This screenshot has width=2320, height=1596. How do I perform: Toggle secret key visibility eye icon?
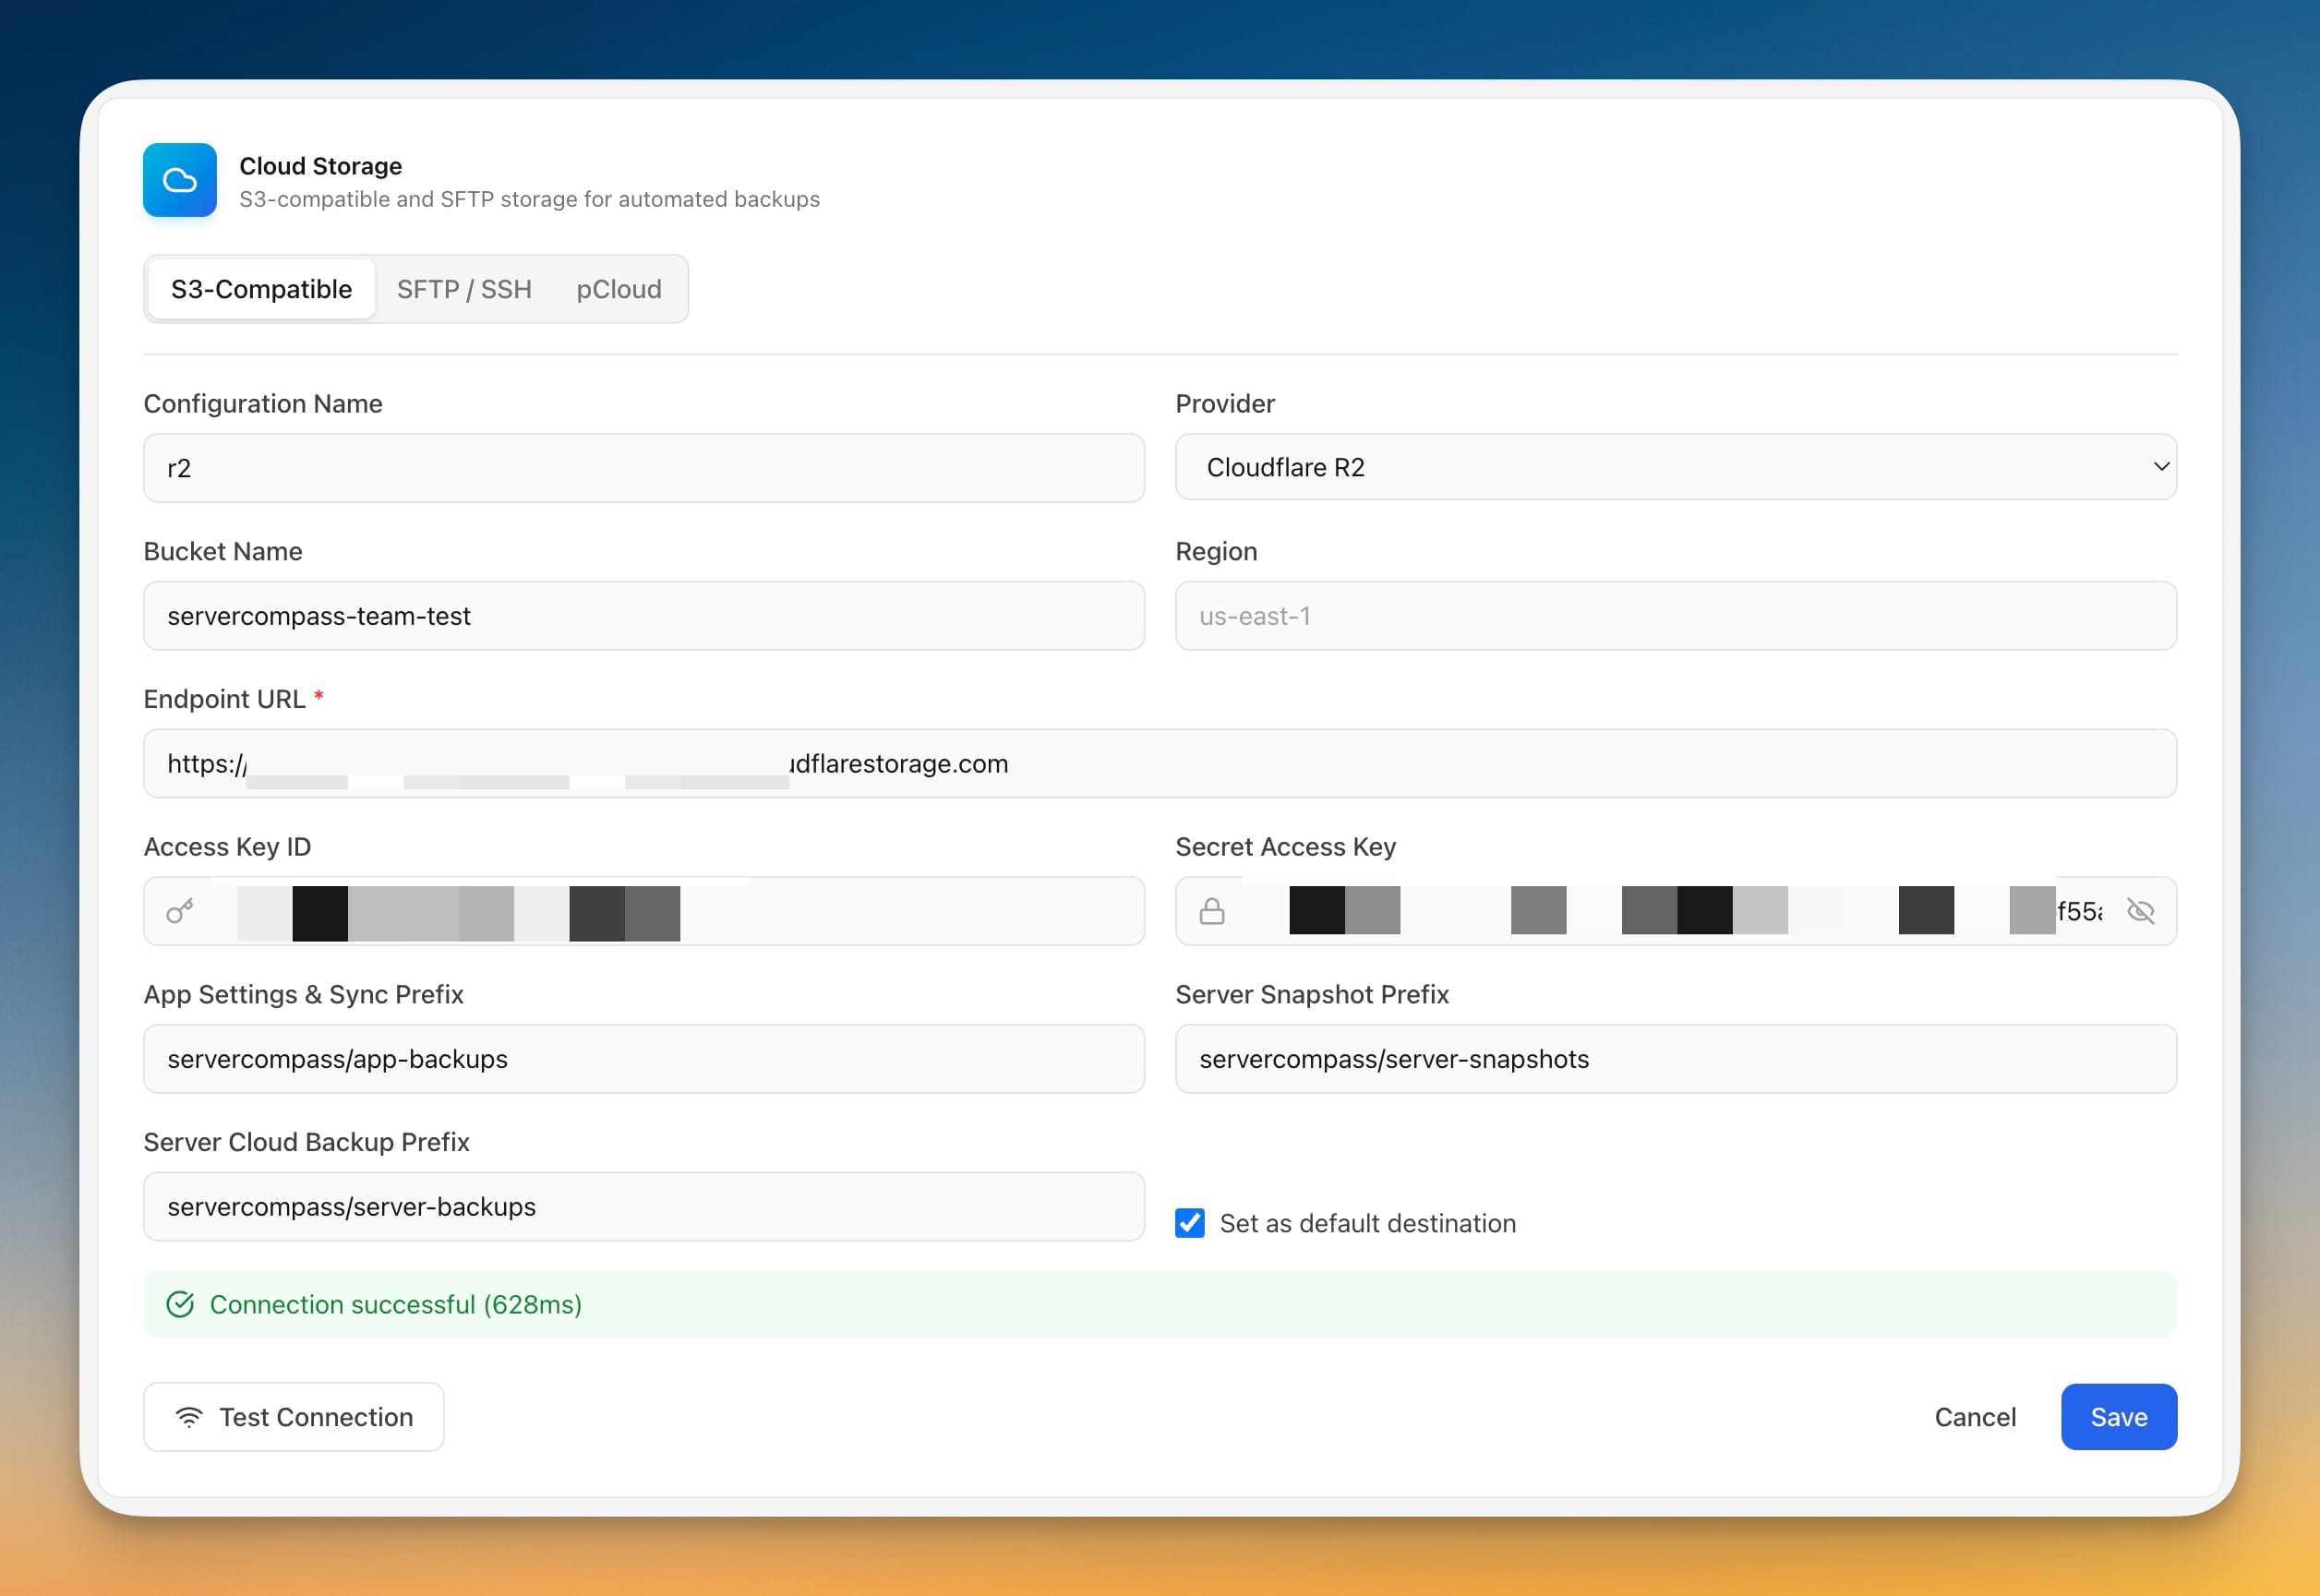pyautogui.click(x=2140, y=911)
